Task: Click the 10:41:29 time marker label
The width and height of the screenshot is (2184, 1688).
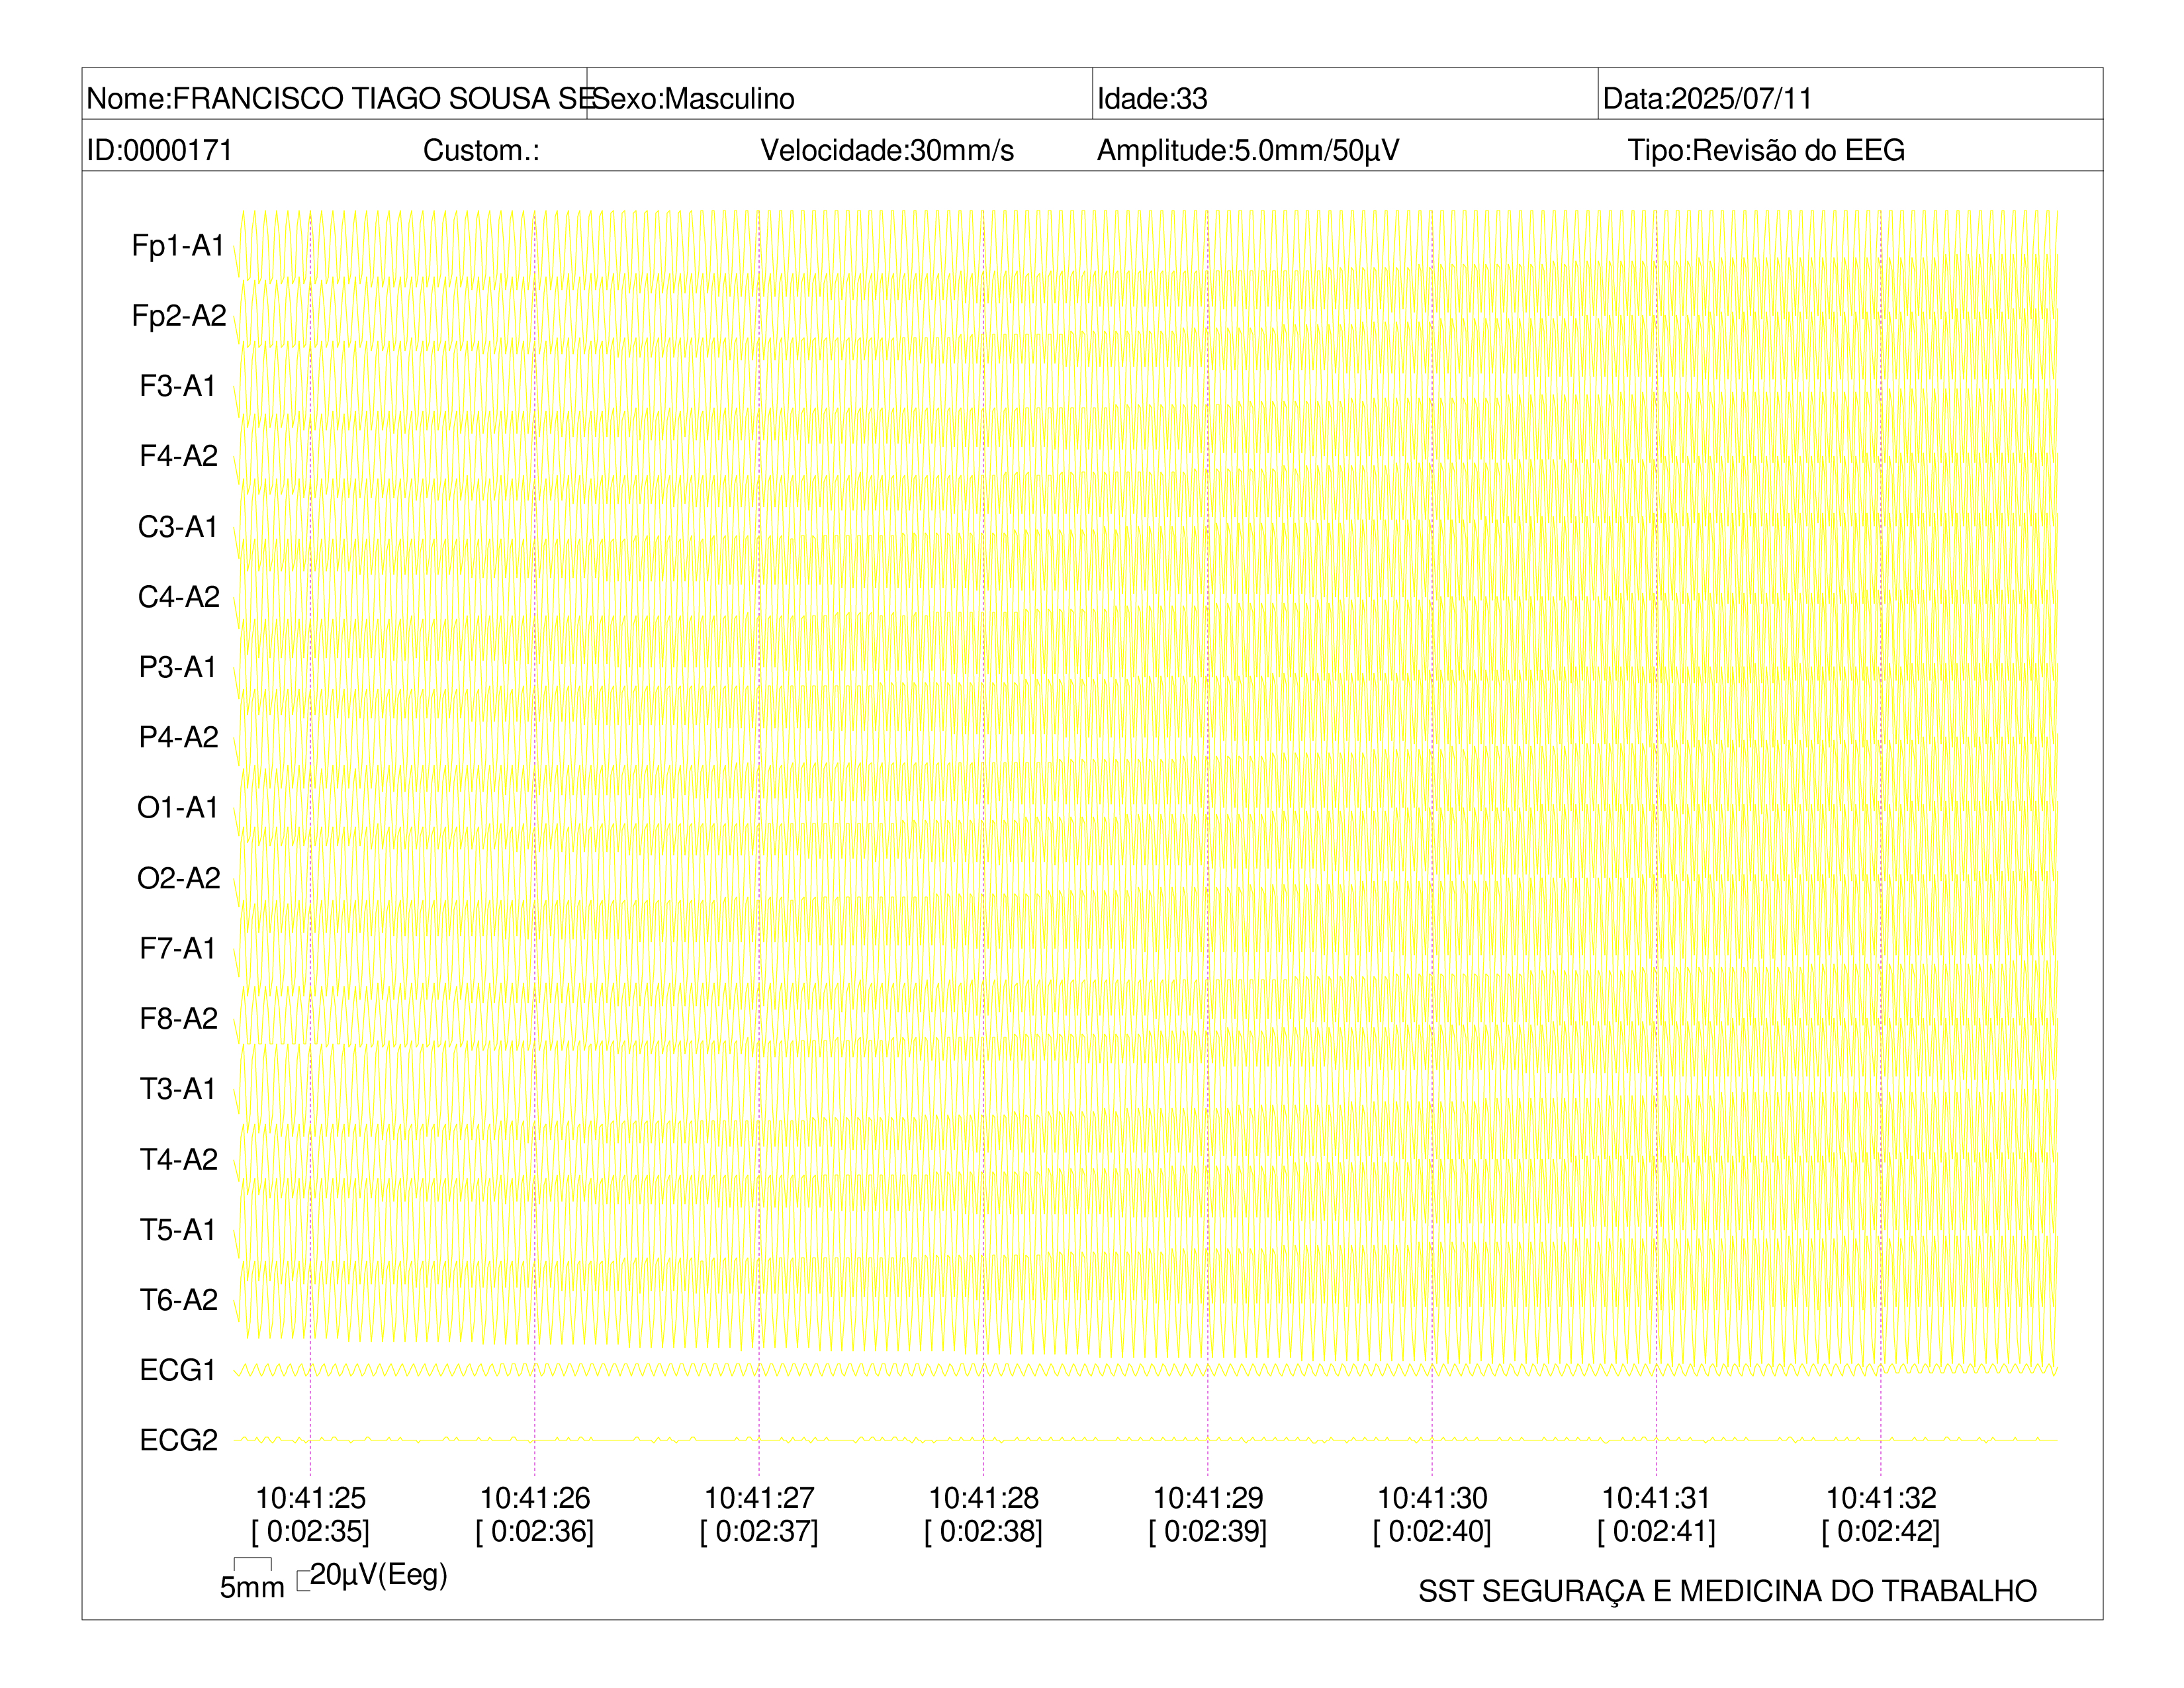Action: 1208,1498
